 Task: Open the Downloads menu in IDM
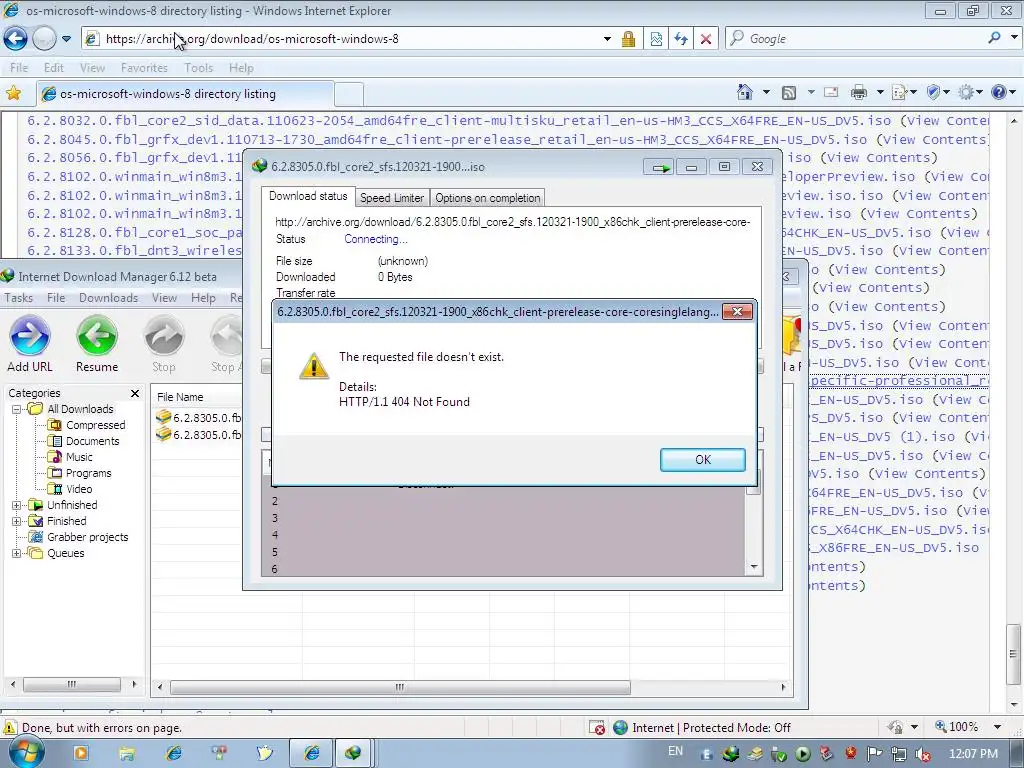(x=108, y=298)
